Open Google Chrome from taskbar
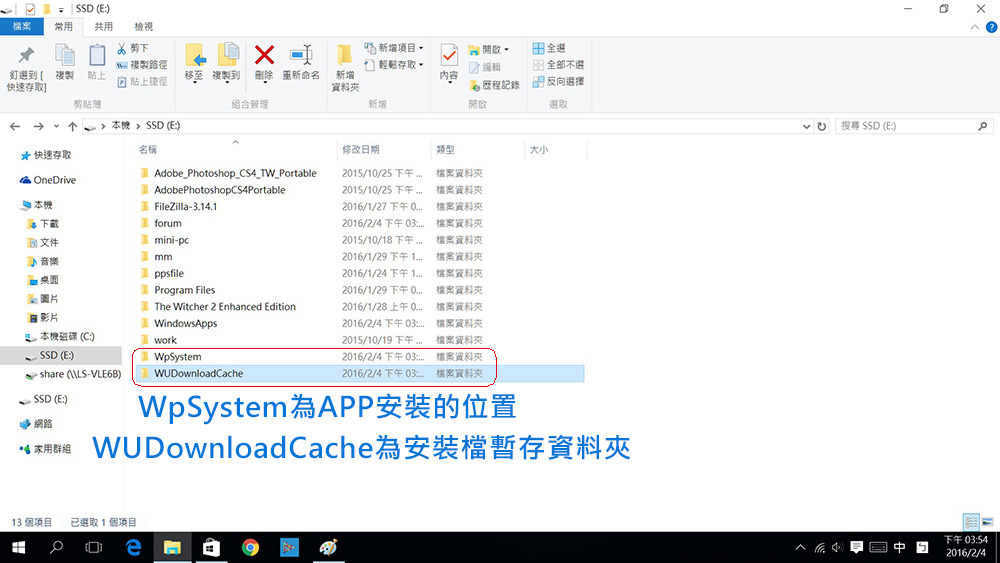 click(250, 547)
